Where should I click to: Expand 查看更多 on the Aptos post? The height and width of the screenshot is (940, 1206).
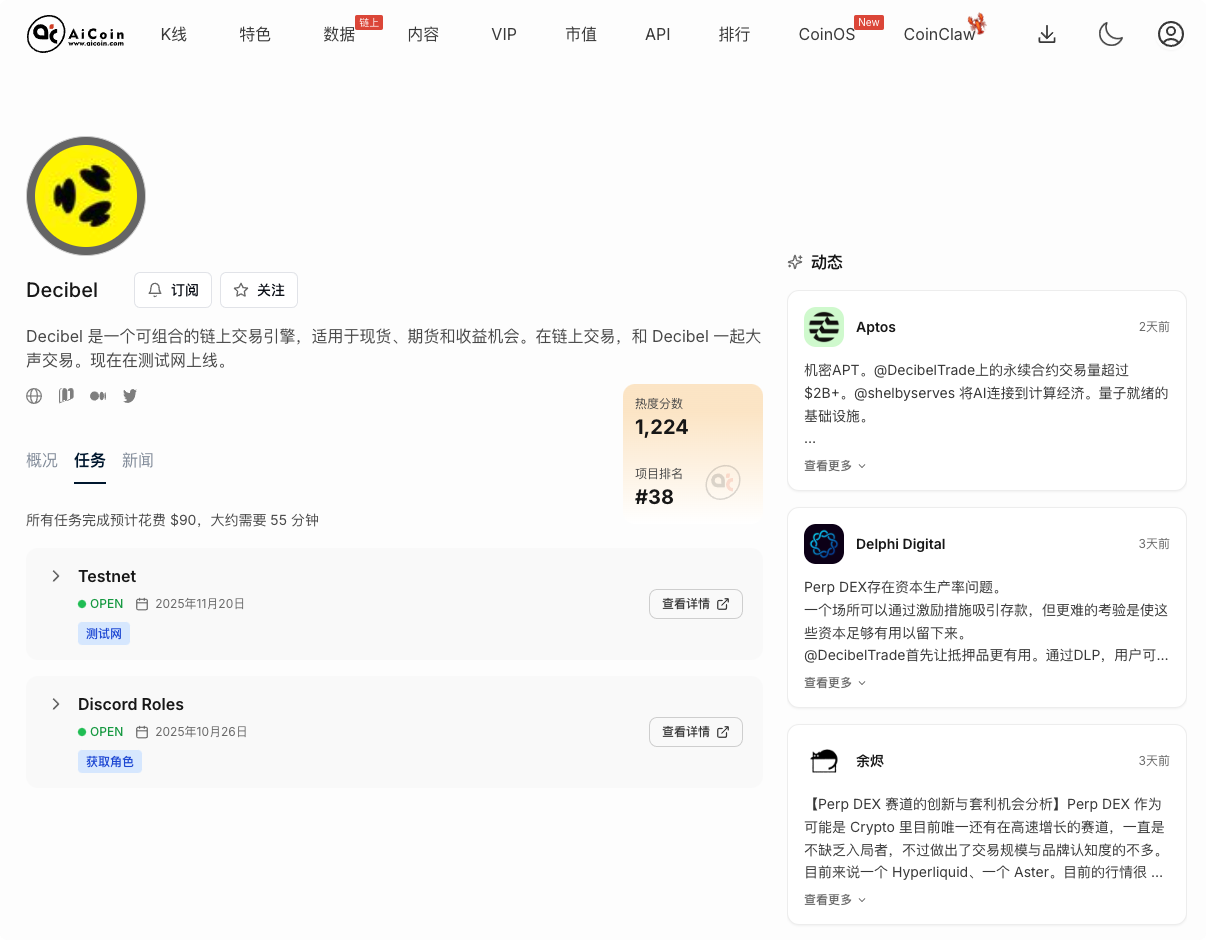835,465
